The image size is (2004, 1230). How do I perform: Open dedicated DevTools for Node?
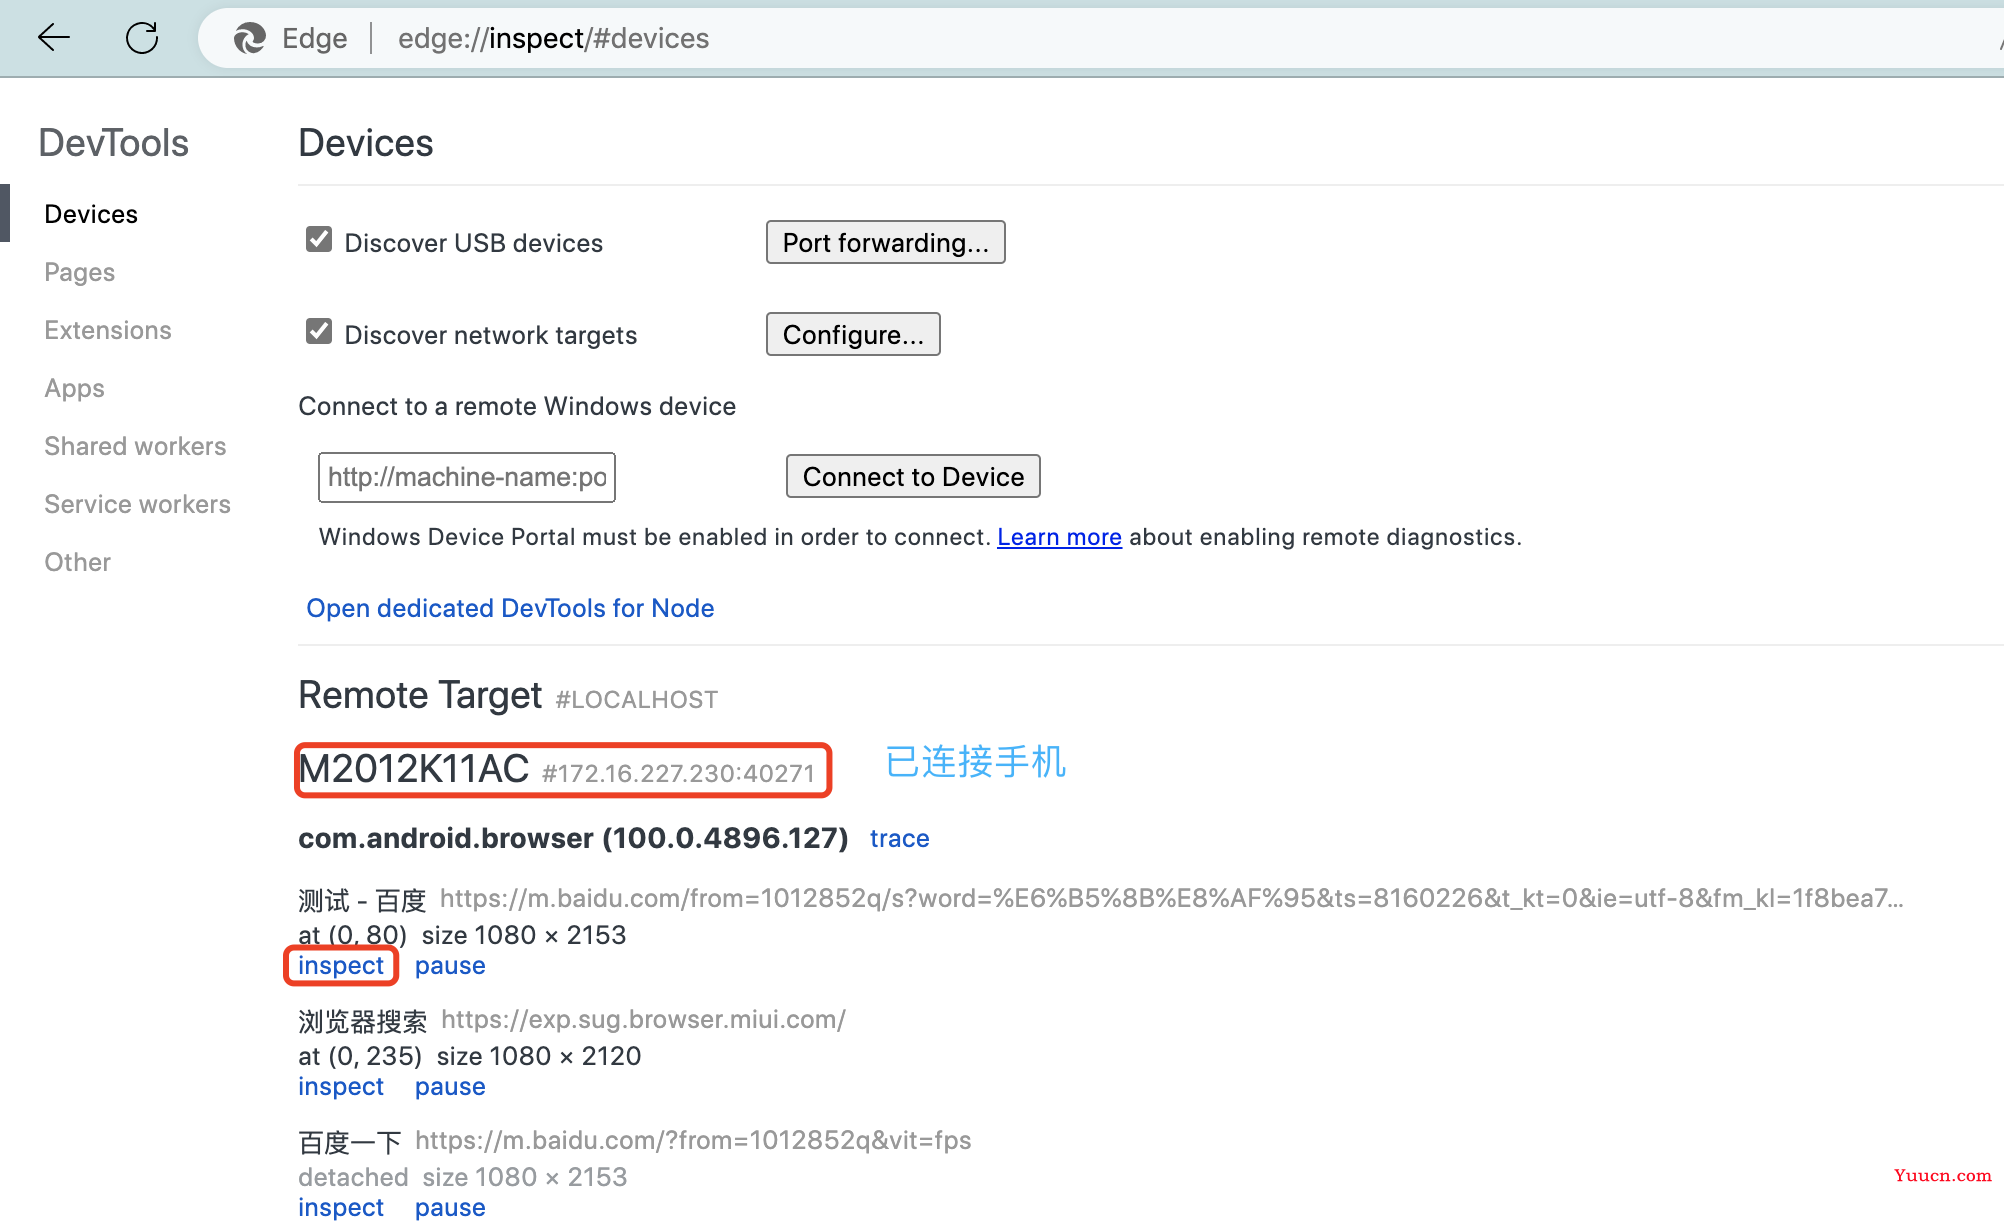pos(510,608)
